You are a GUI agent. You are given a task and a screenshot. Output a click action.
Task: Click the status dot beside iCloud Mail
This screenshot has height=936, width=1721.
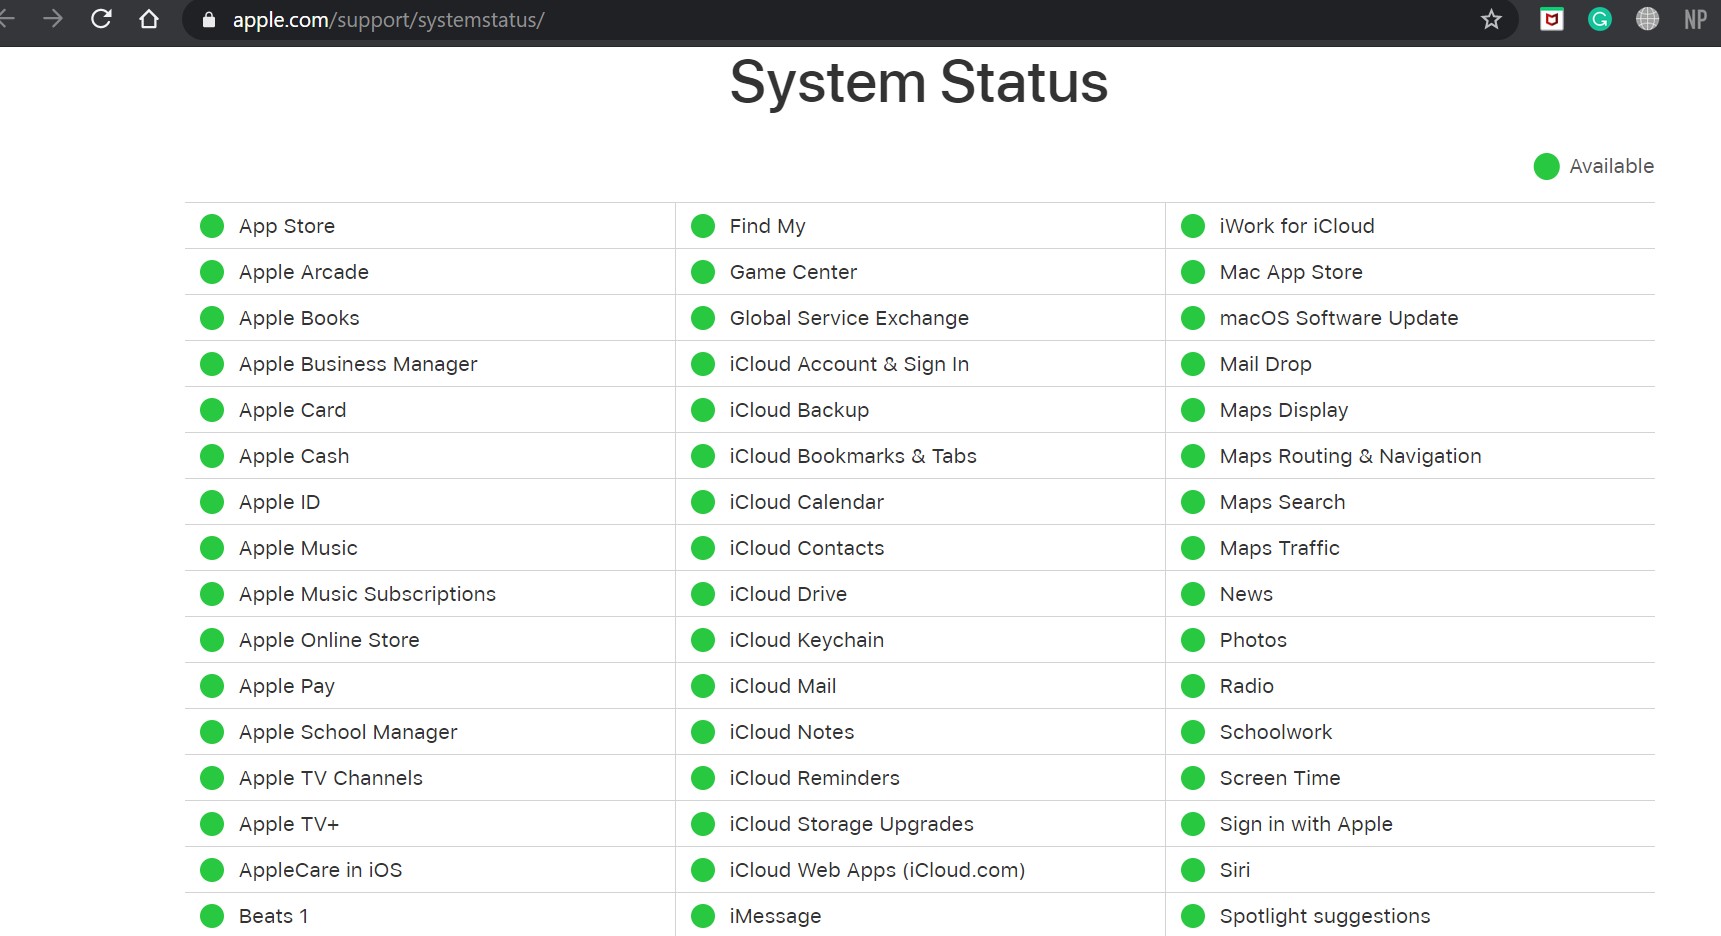click(703, 686)
